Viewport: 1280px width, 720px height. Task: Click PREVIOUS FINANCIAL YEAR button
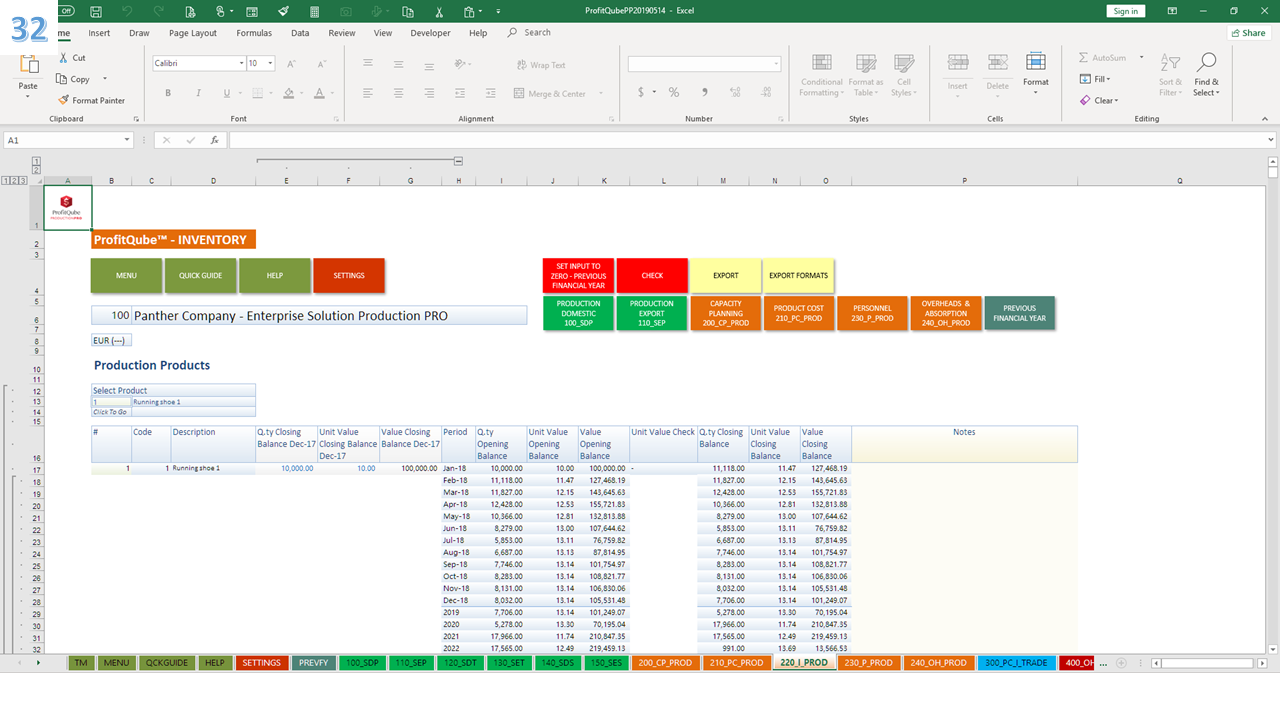tap(1020, 313)
